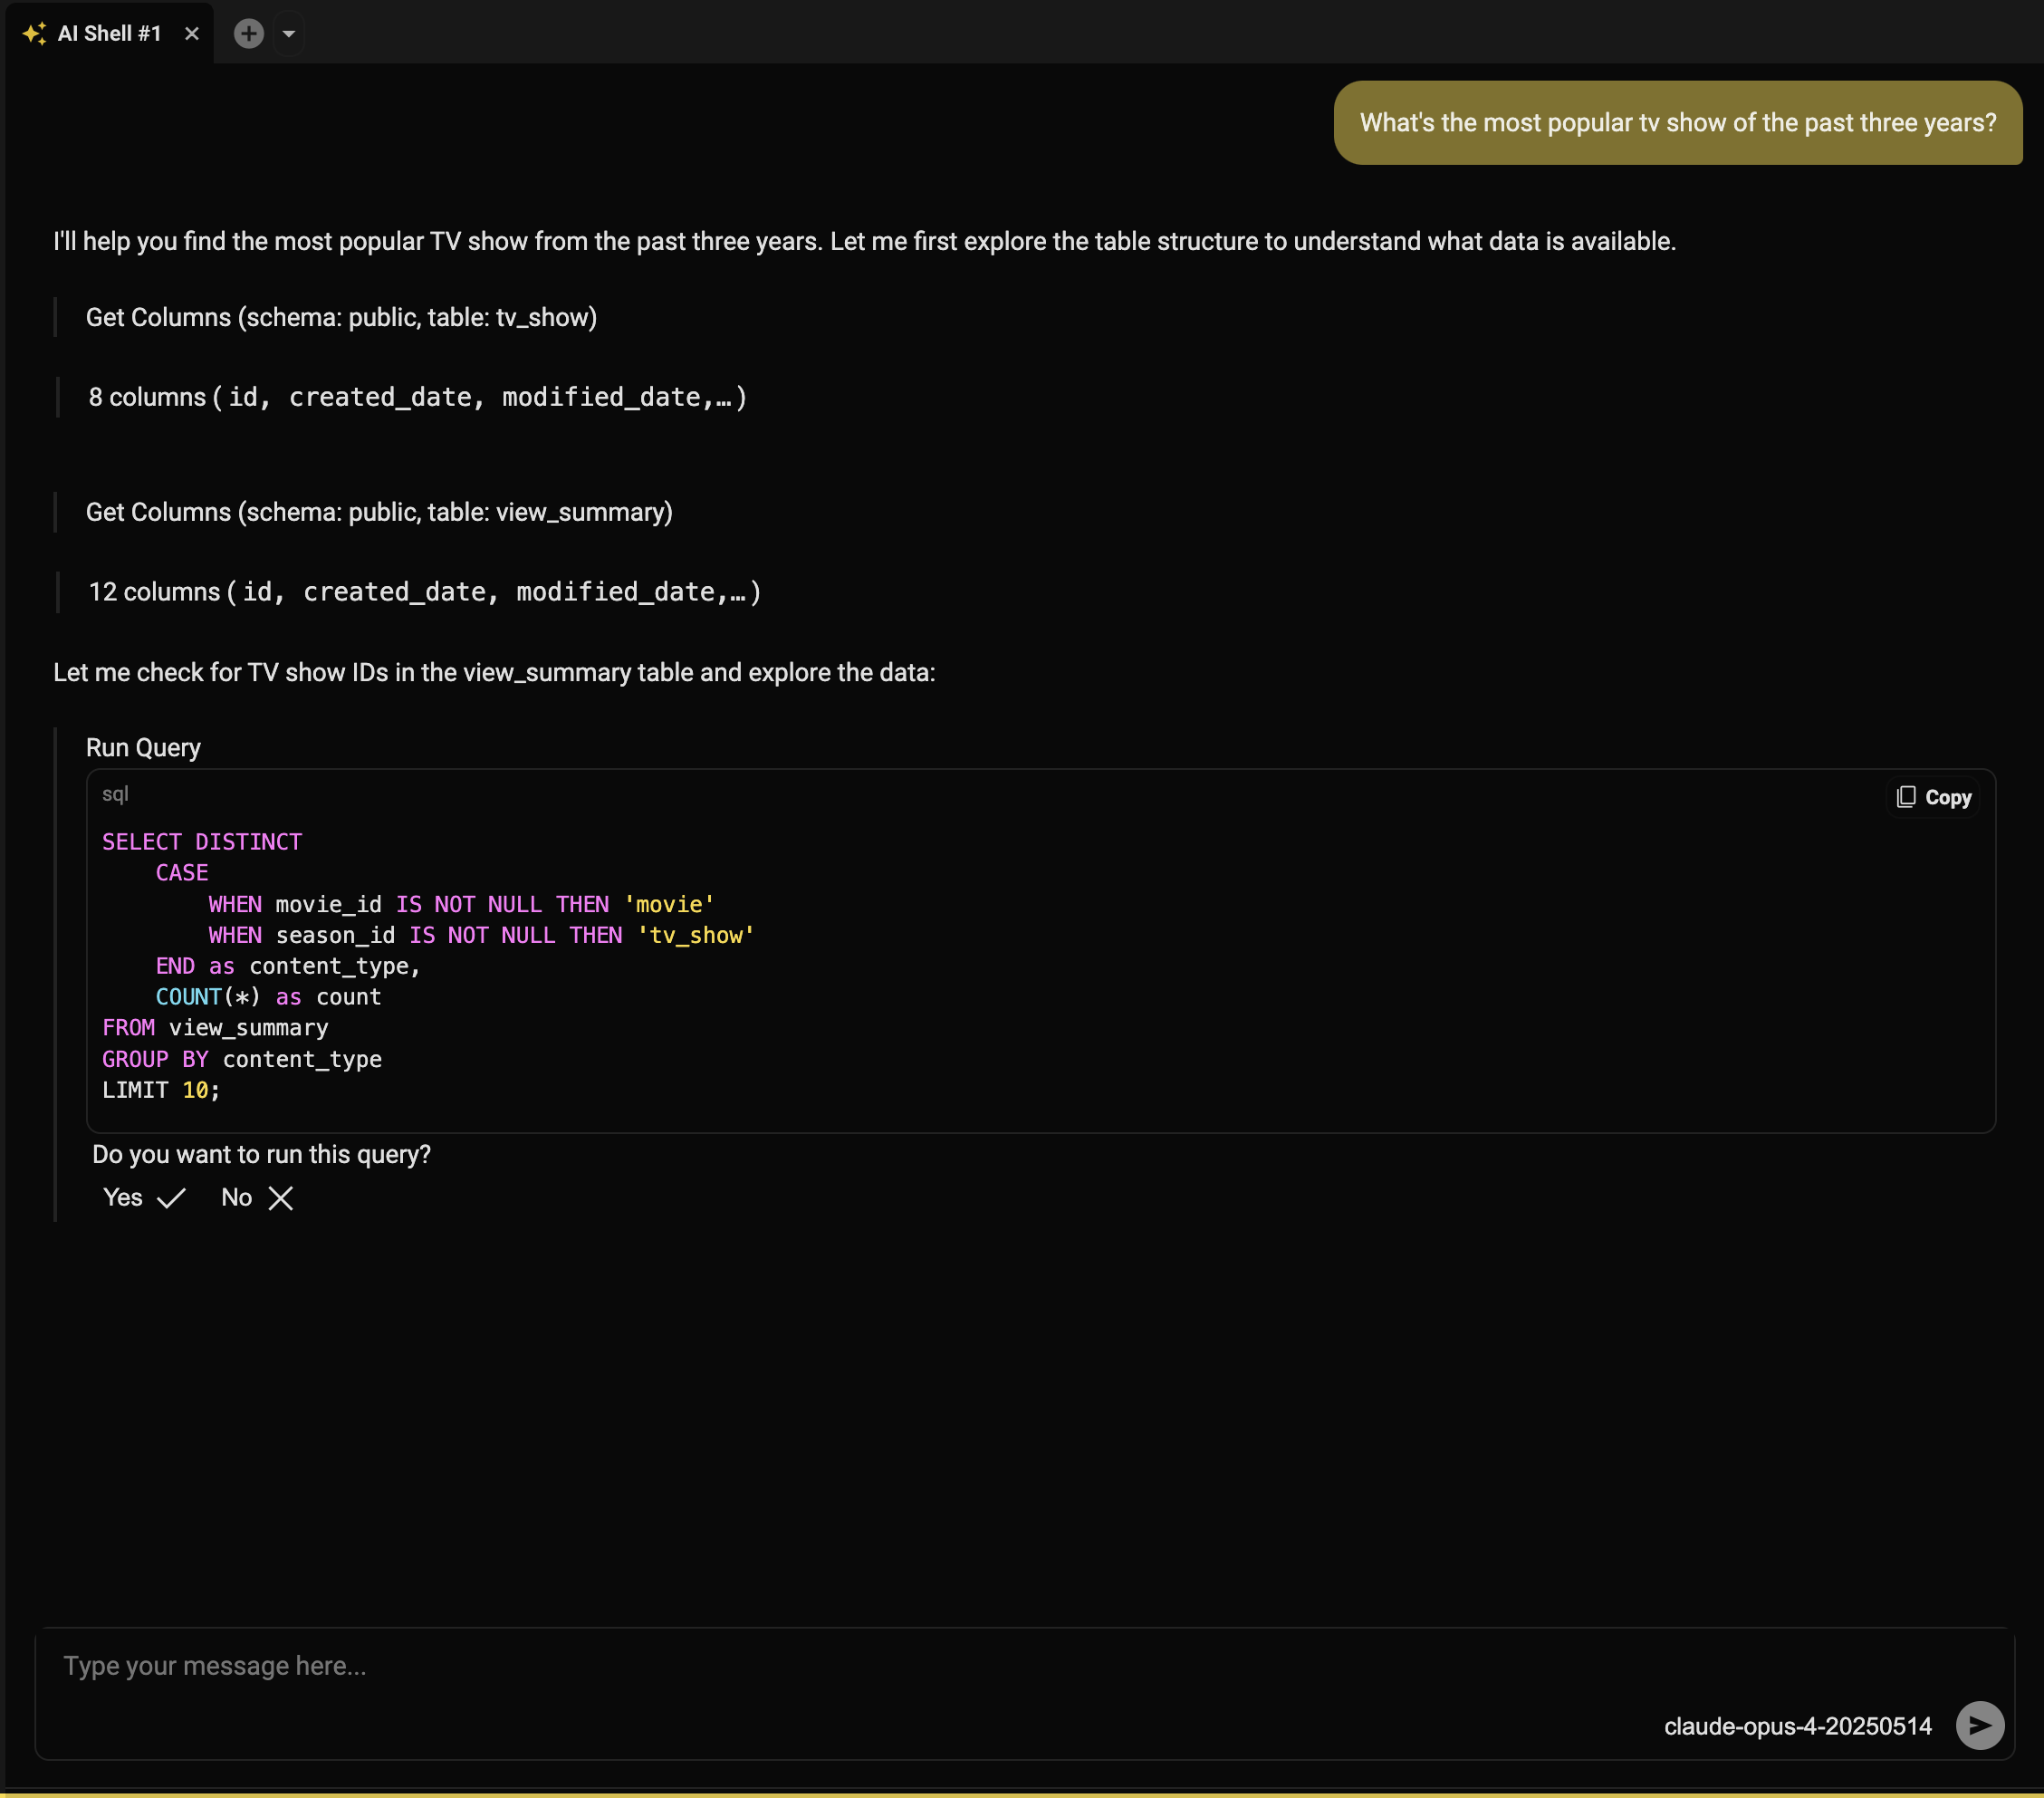Click the SELECT DISTINCT line in code
Viewport: 2044px width, 1798px height.
202,842
